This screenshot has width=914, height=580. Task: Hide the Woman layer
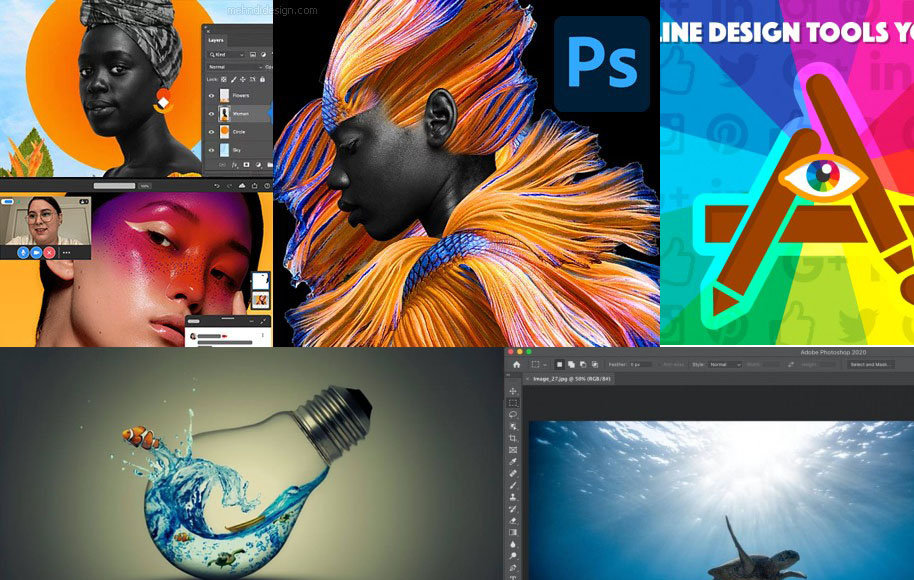click(212, 114)
